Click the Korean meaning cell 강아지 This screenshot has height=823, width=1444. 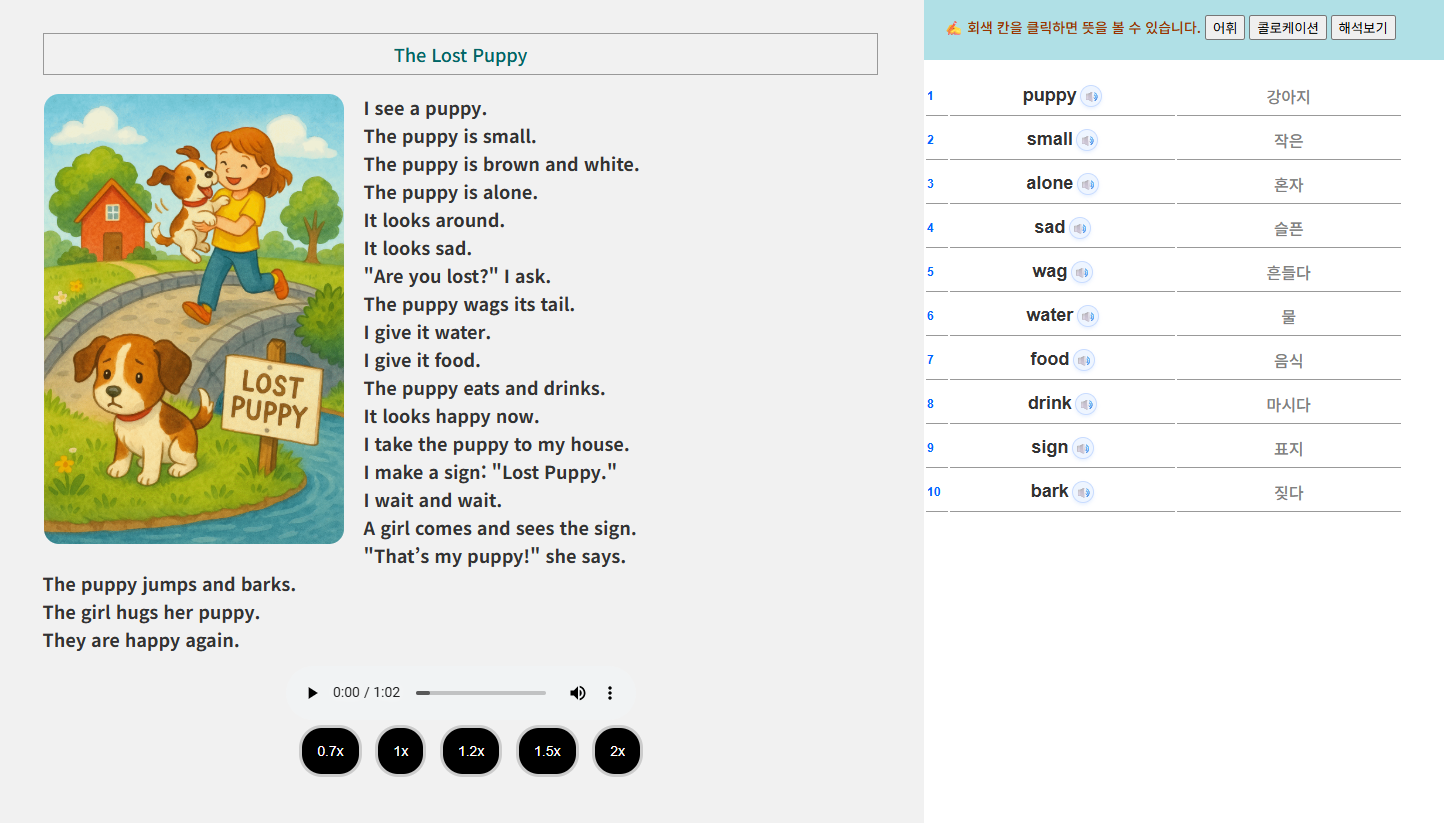coord(1288,97)
